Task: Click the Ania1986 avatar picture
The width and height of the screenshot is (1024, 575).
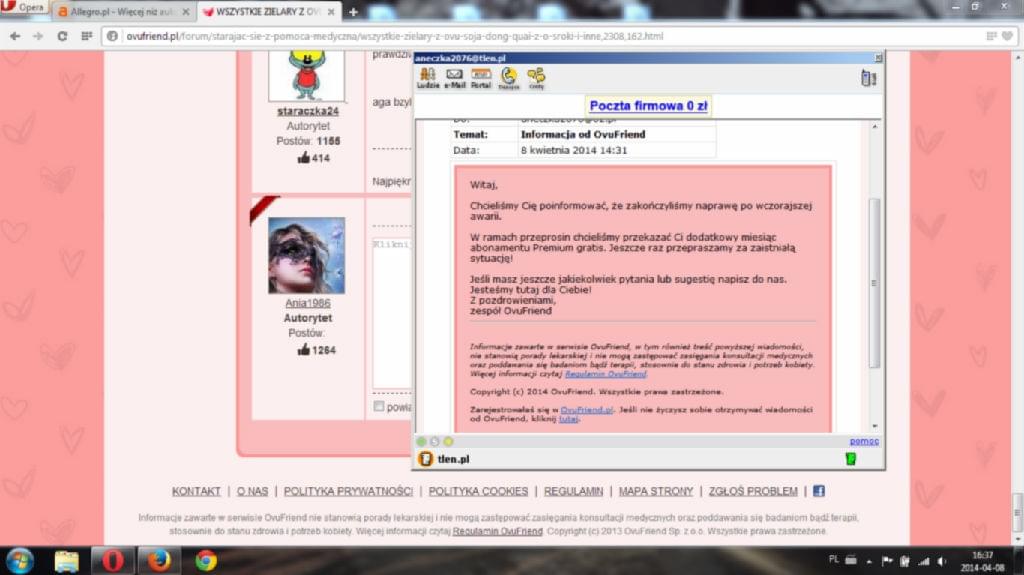Action: [x=307, y=255]
